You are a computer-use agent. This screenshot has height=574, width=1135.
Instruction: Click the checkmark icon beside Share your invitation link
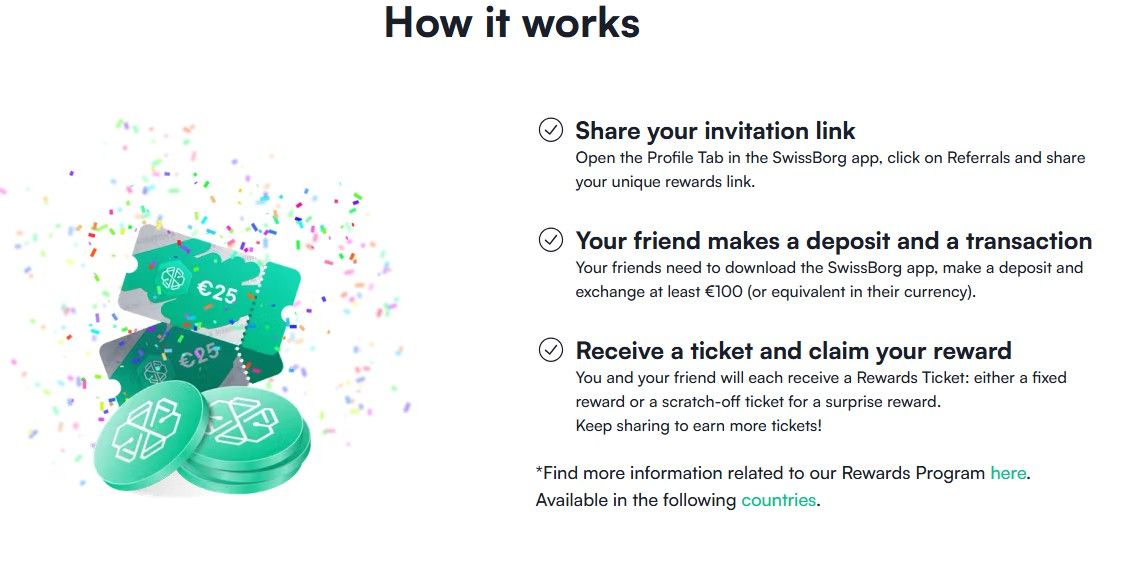pyautogui.click(x=550, y=130)
